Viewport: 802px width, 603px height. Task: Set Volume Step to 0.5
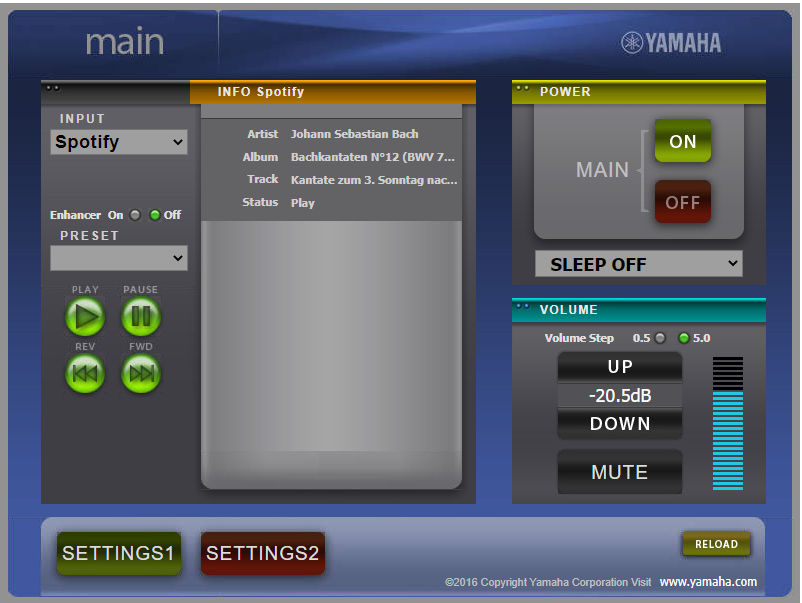pos(660,338)
